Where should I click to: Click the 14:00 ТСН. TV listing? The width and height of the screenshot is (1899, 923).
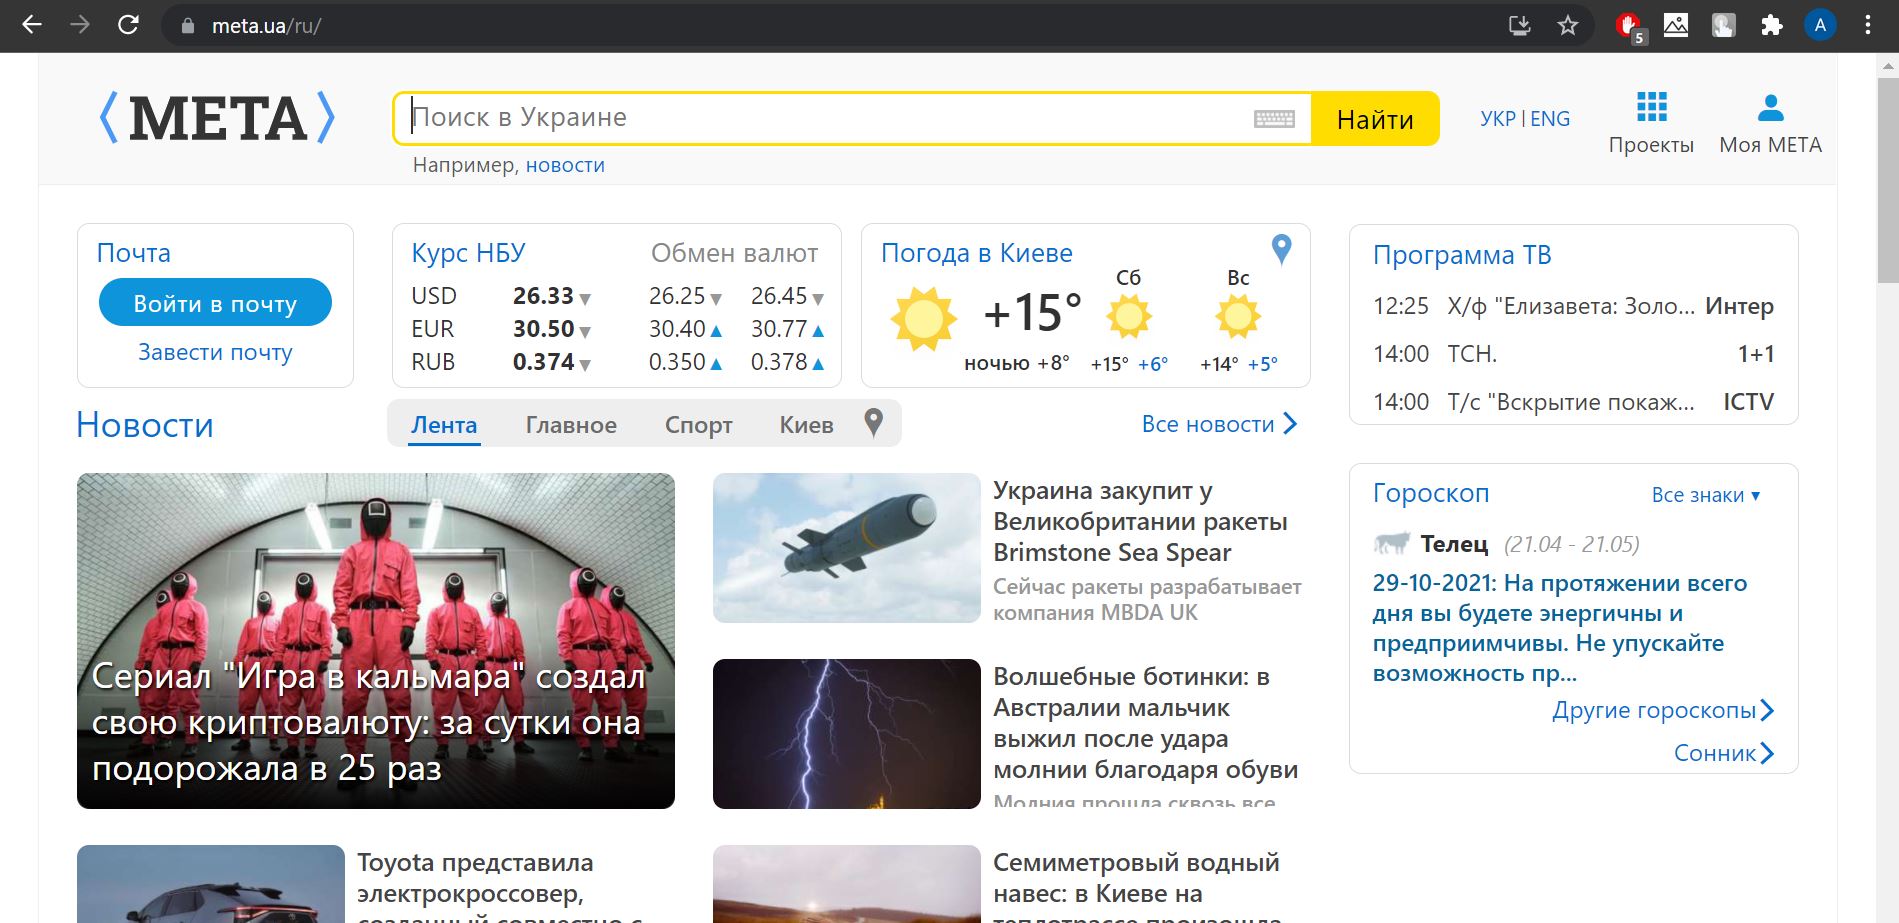pos(1573,354)
